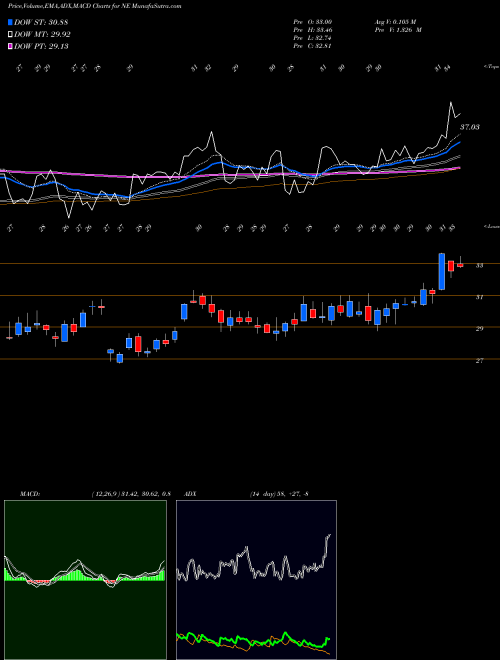Click the '<Lows' marker label
This screenshot has width=500, height=660.
click(x=491, y=226)
